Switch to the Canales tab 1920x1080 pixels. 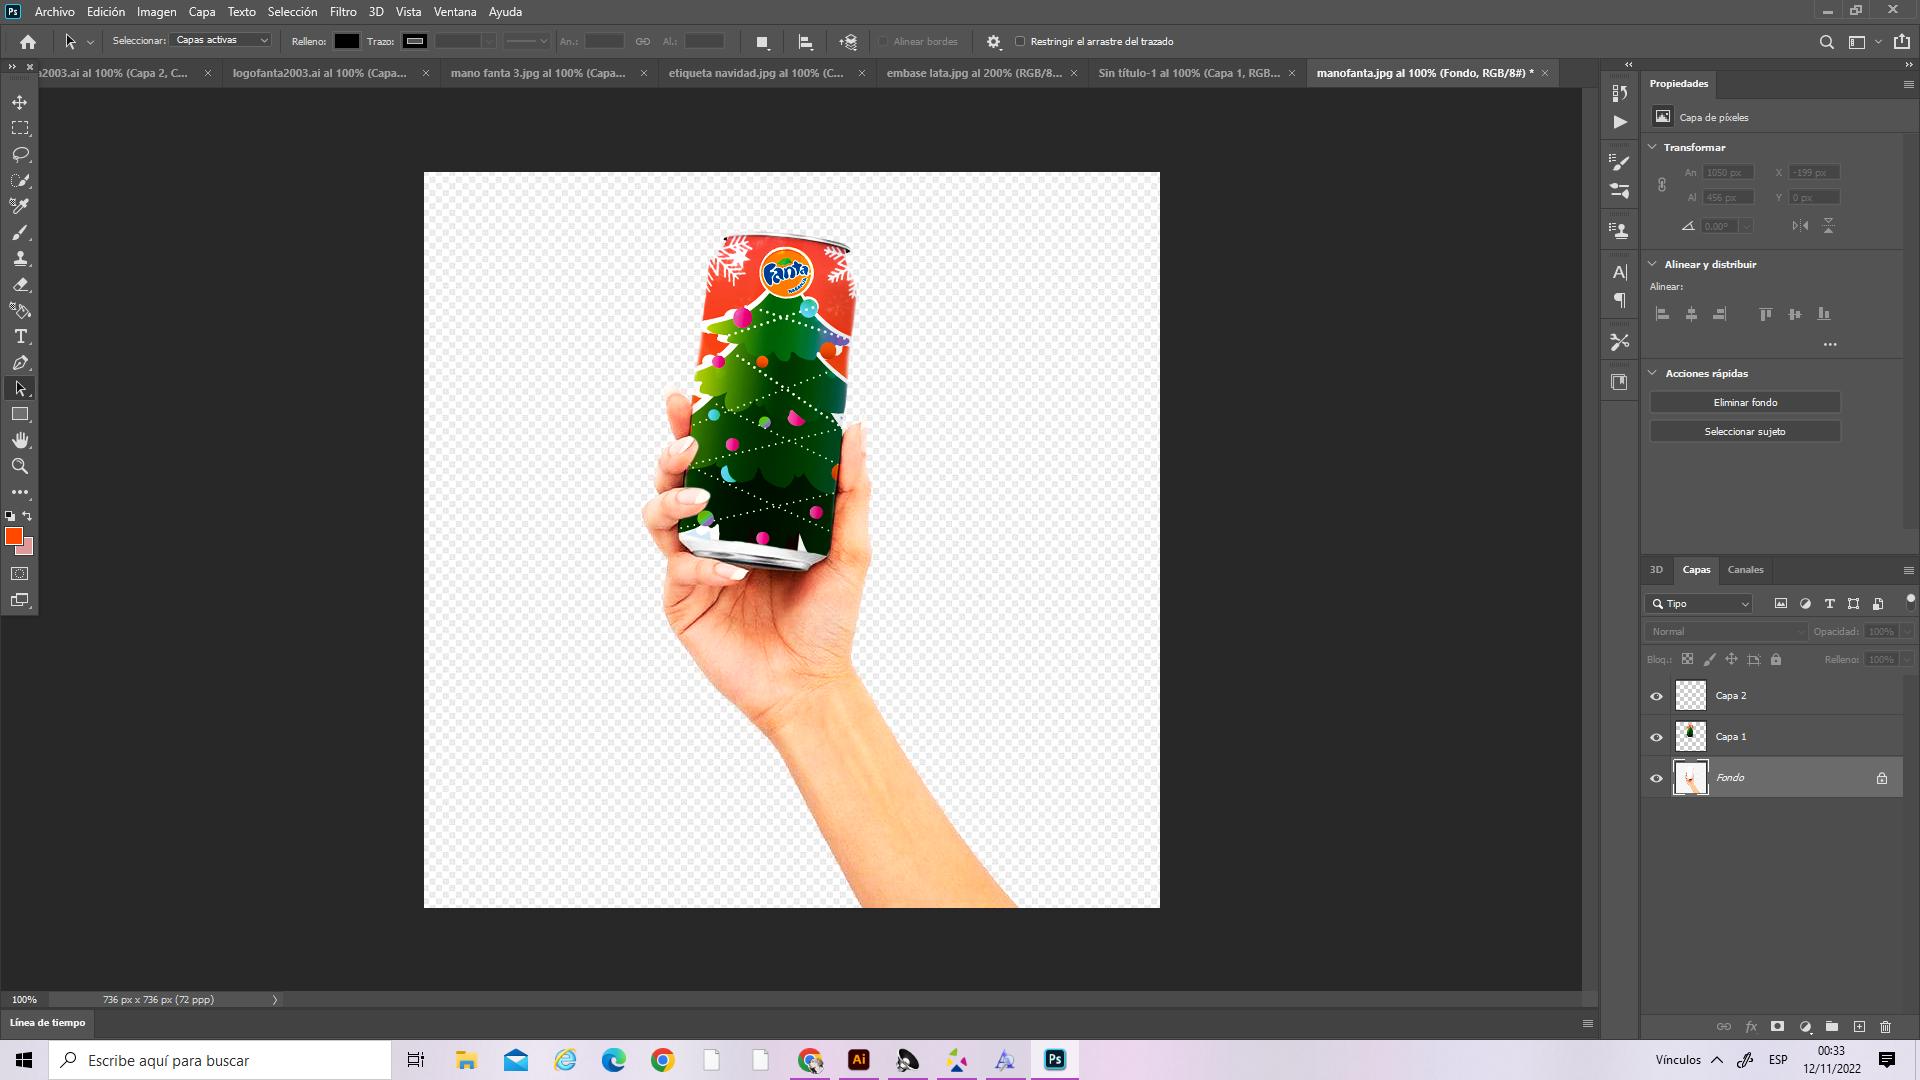(1745, 570)
